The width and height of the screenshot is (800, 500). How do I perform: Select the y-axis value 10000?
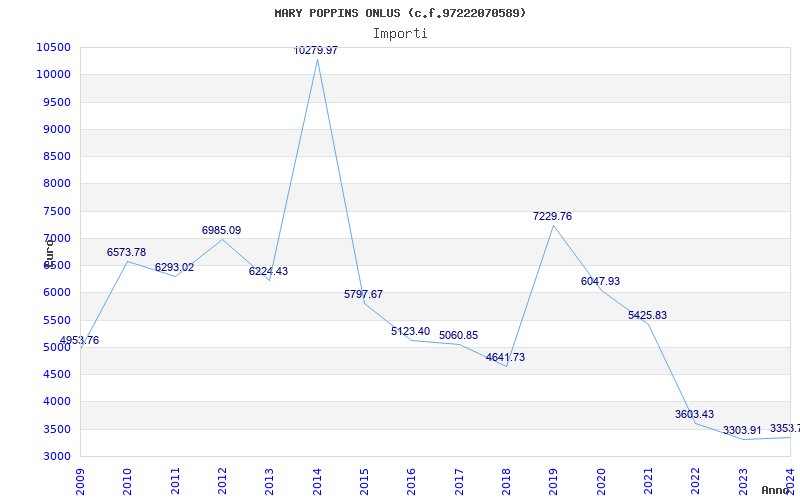(x=53, y=74)
